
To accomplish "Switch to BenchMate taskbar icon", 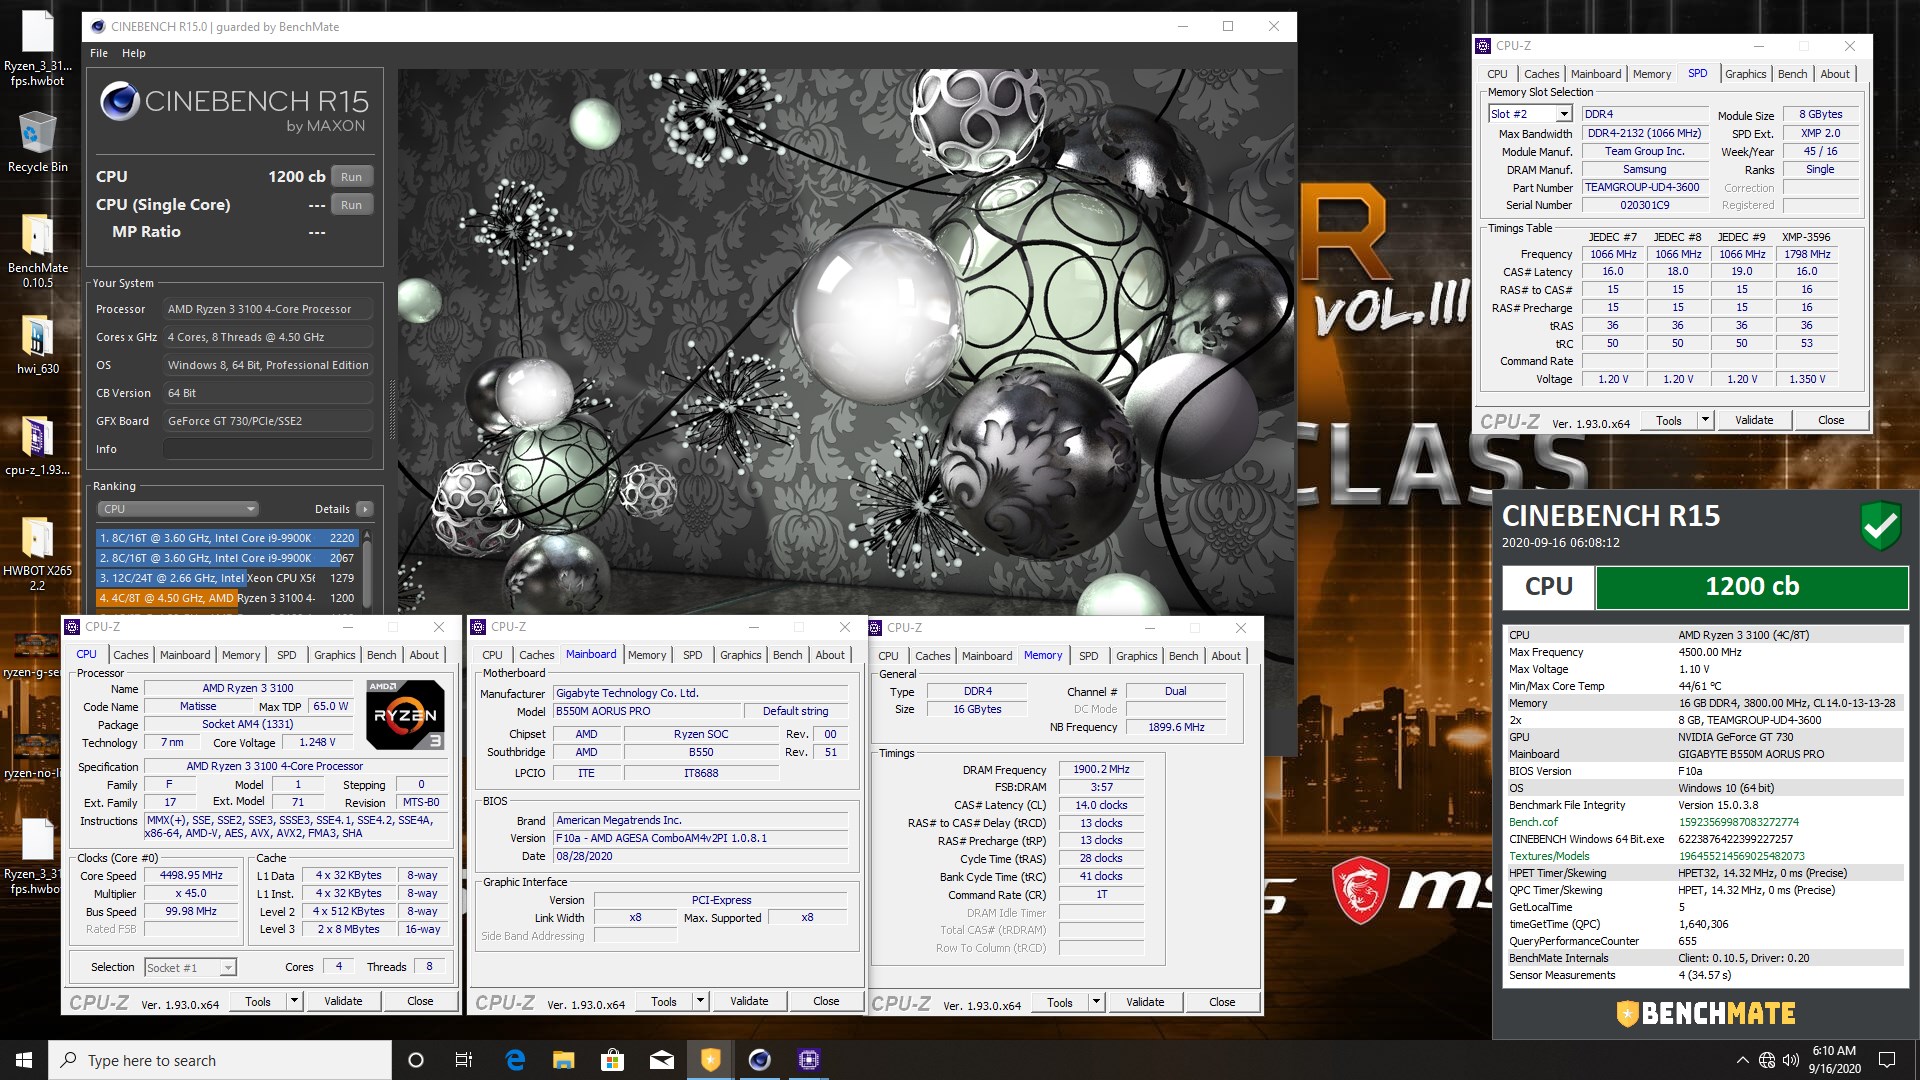I will pos(710,1060).
